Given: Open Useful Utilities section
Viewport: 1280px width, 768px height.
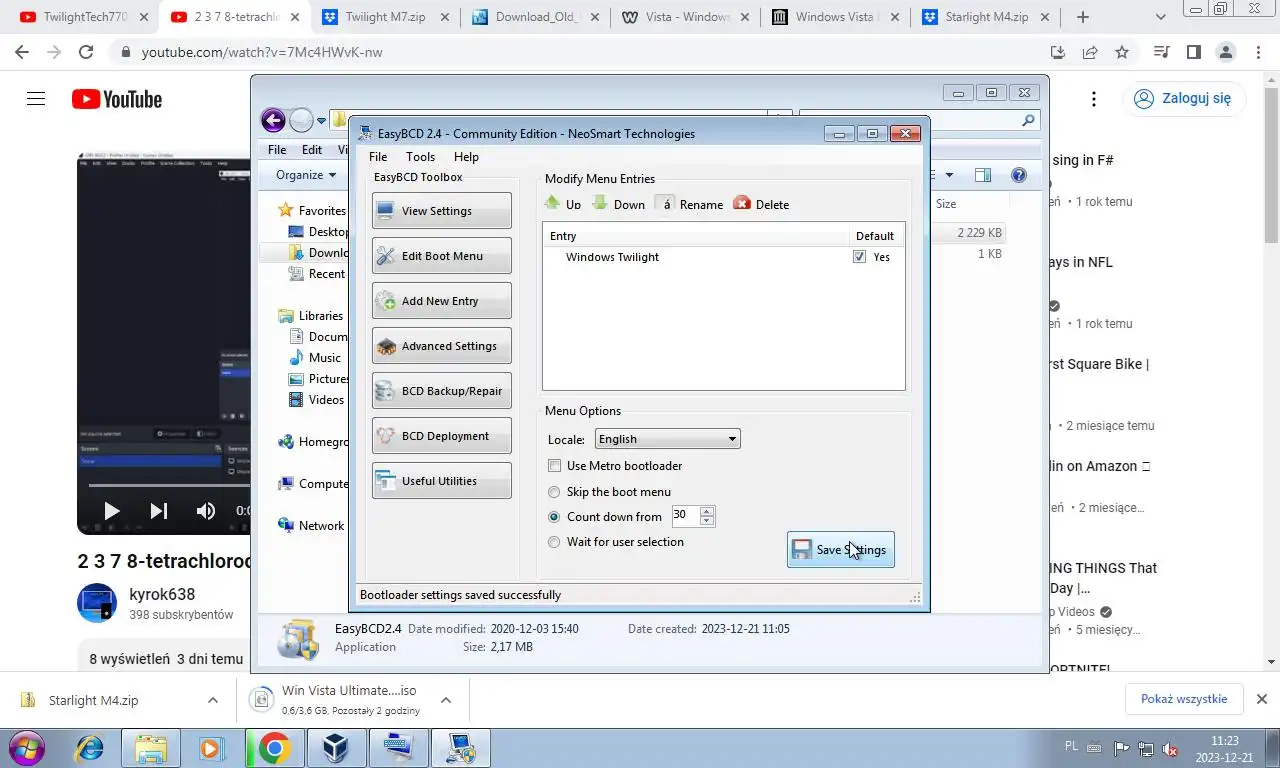Looking at the screenshot, I should pyautogui.click(x=441, y=481).
